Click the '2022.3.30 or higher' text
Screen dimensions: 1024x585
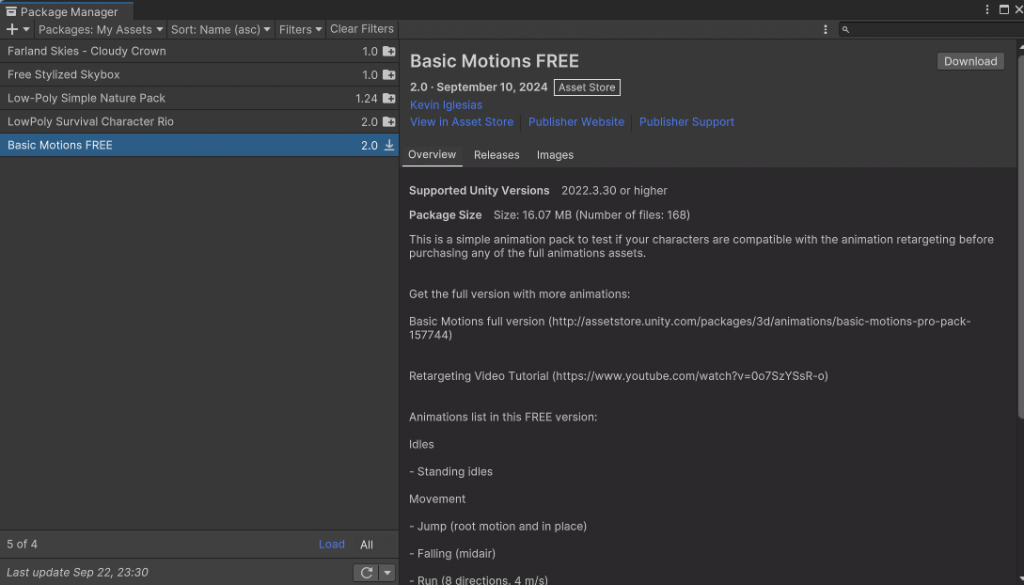[615, 191]
